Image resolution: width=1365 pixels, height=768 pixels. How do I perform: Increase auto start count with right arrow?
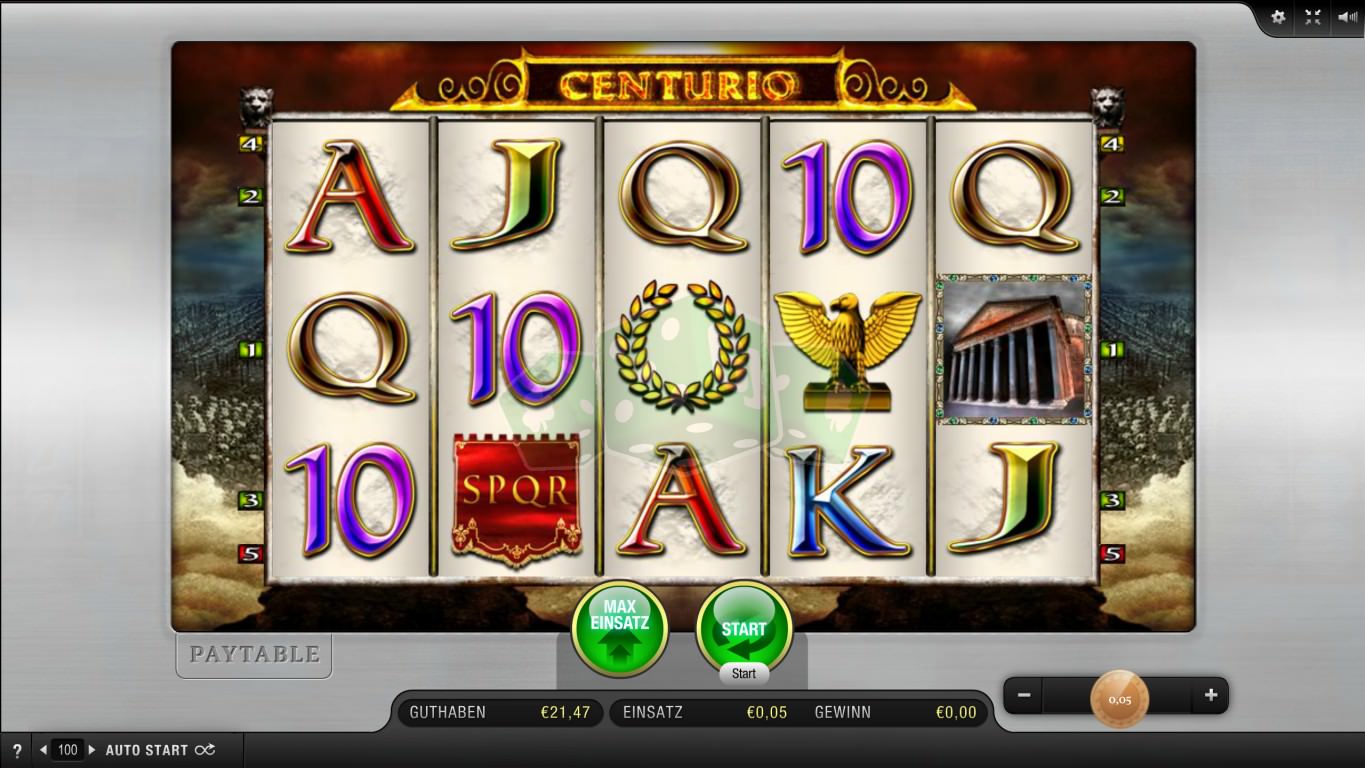click(92, 750)
